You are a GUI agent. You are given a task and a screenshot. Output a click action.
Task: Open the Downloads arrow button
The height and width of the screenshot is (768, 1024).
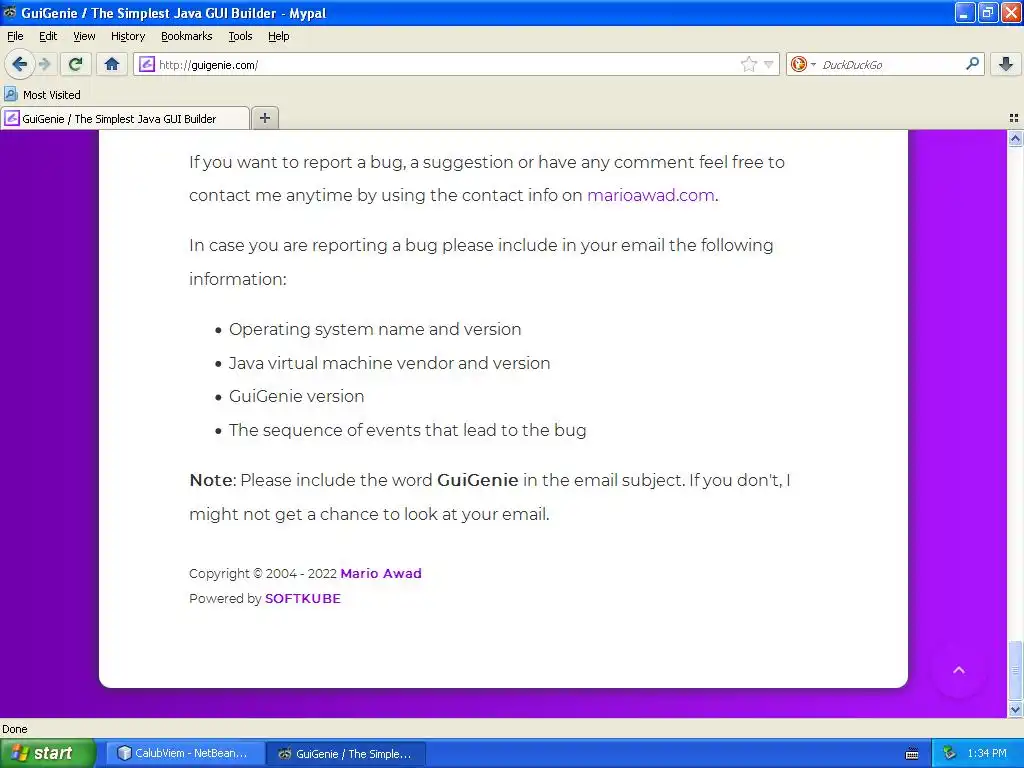(1006, 64)
